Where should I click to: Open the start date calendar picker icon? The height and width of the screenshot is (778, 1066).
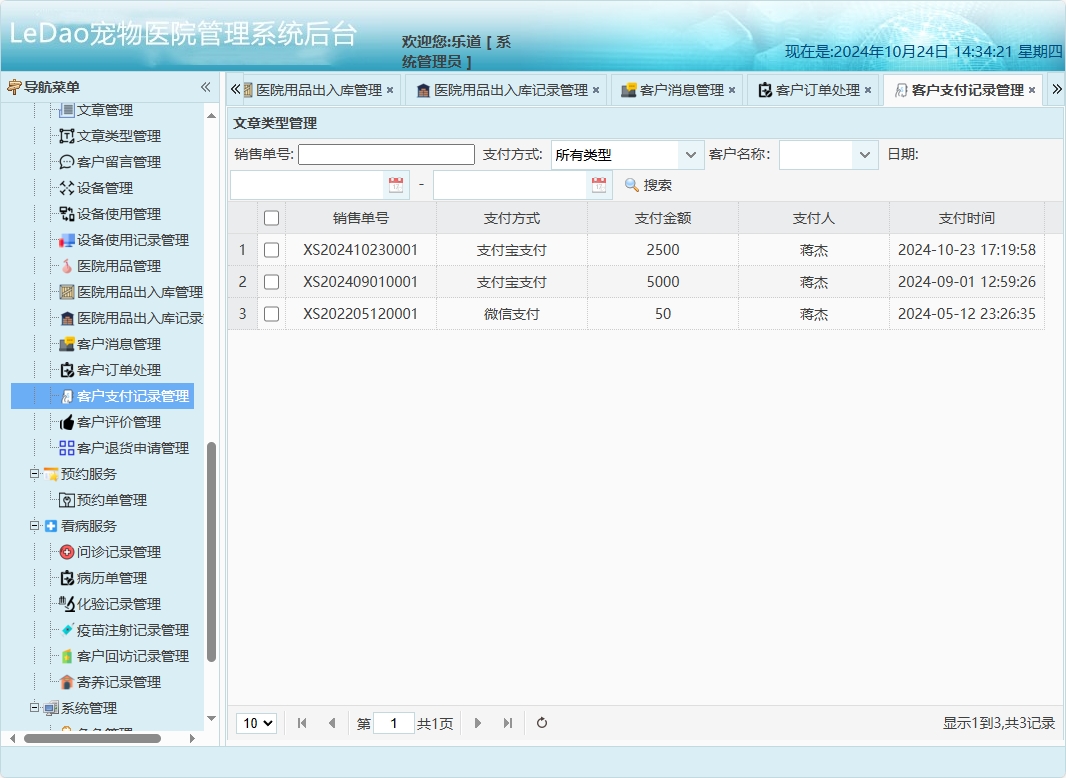pos(395,184)
